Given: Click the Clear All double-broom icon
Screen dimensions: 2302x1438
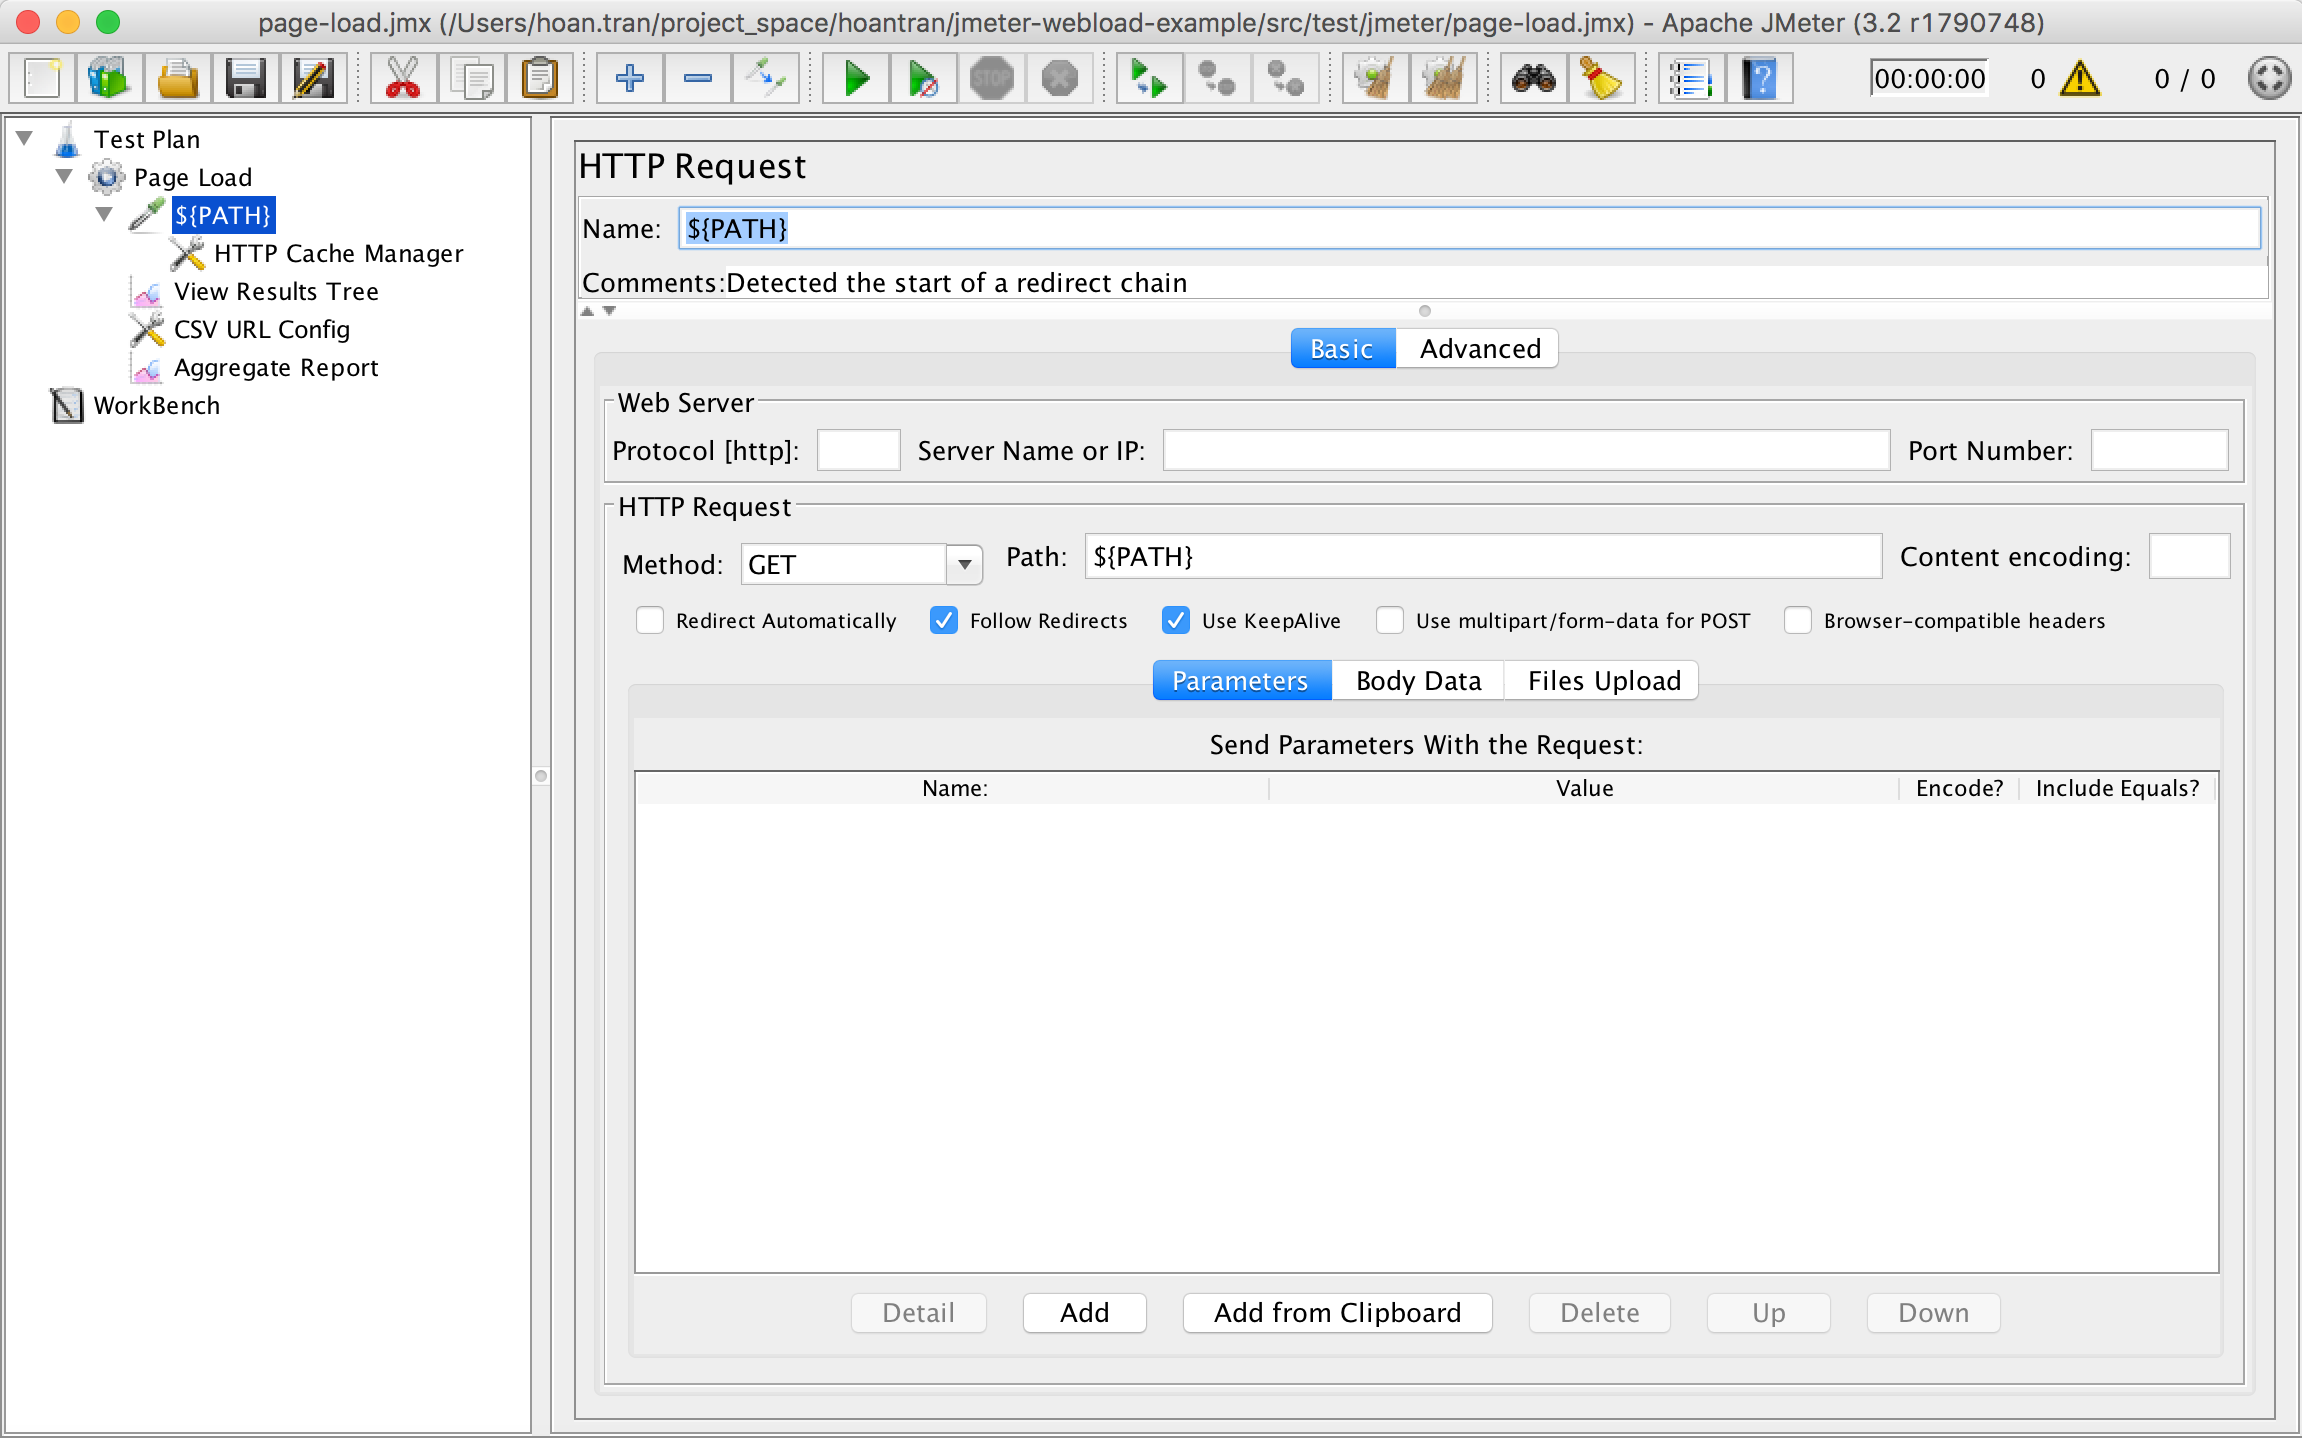Looking at the screenshot, I should pyautogui.click(x=1443, y=78).
